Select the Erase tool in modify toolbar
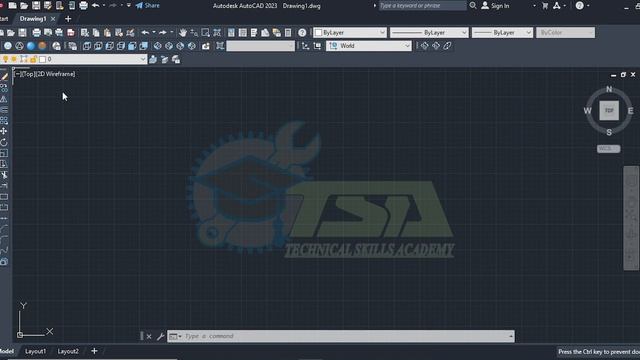This screenshot has height=360, width=640. pyautogui.click(x=4, y=77)
